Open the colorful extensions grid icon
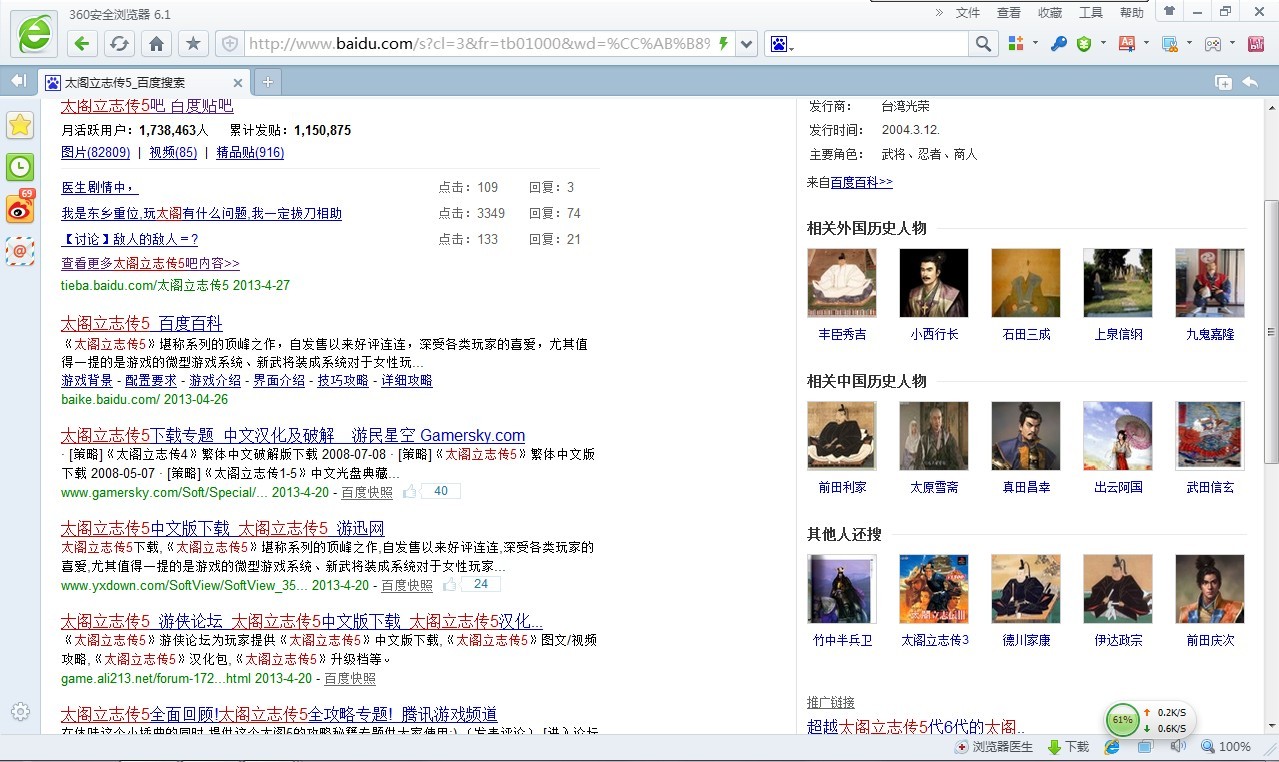1279x762 pixels. 1016,44
